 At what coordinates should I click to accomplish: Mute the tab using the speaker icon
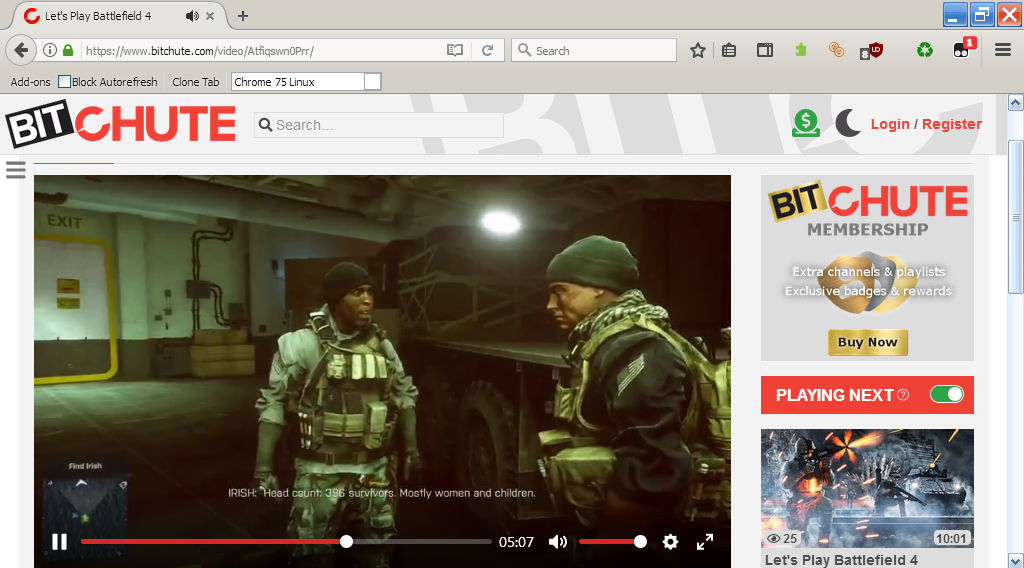point(191,16)
